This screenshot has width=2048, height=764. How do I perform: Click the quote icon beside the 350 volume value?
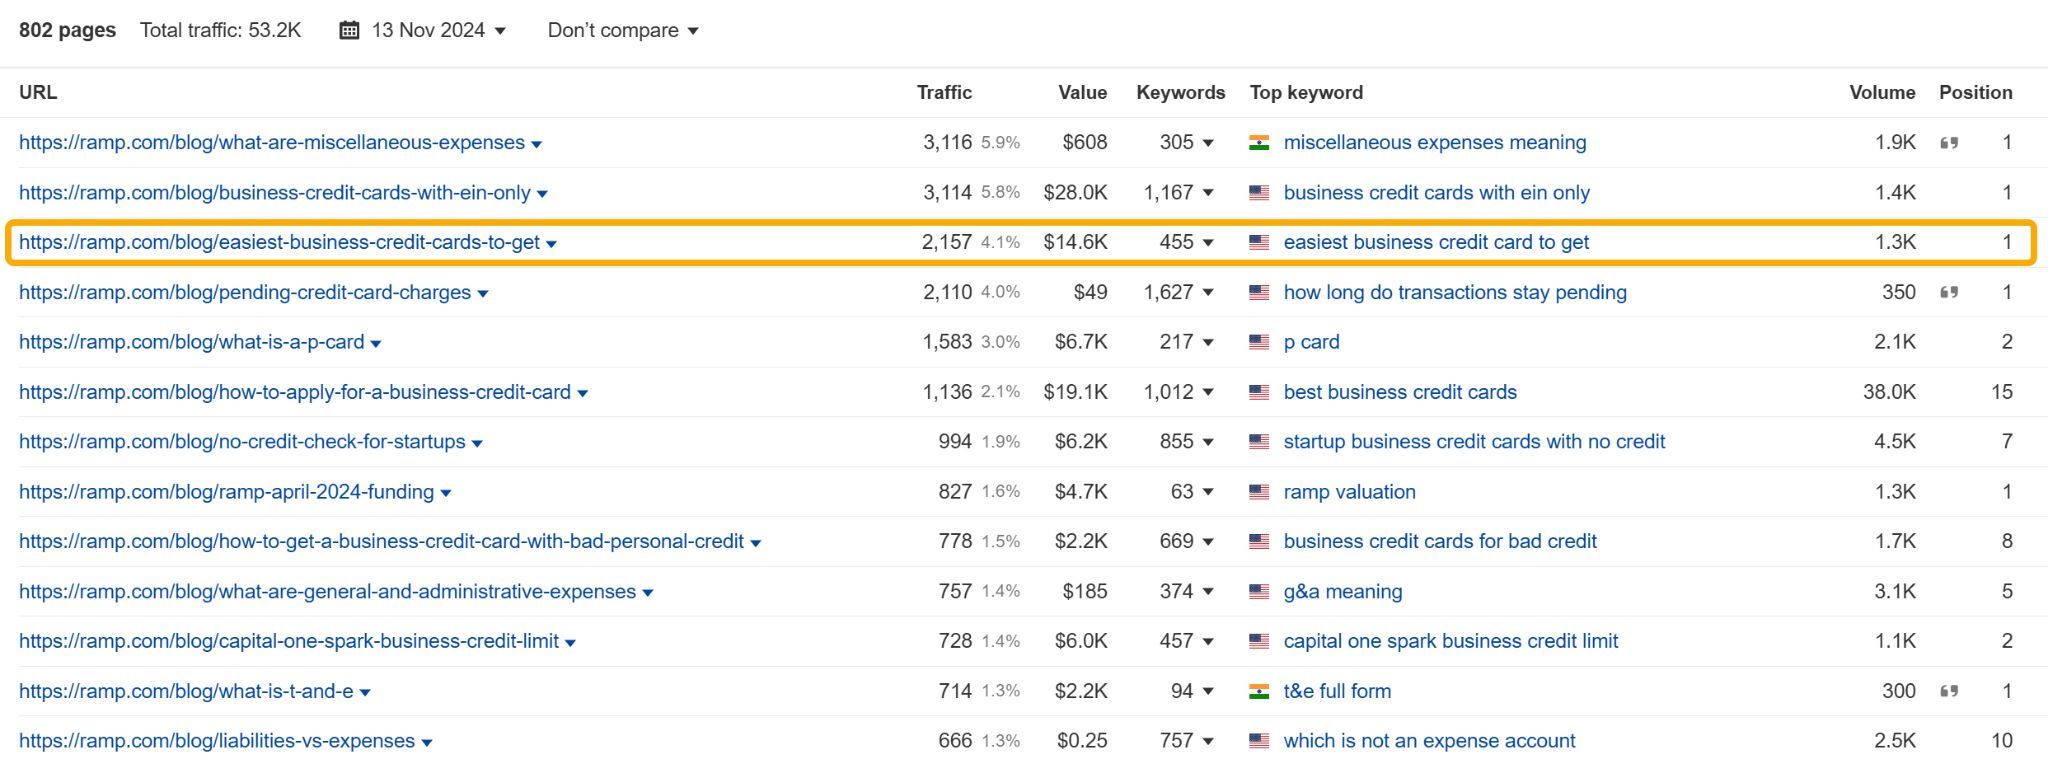[x=1950, y=292]
